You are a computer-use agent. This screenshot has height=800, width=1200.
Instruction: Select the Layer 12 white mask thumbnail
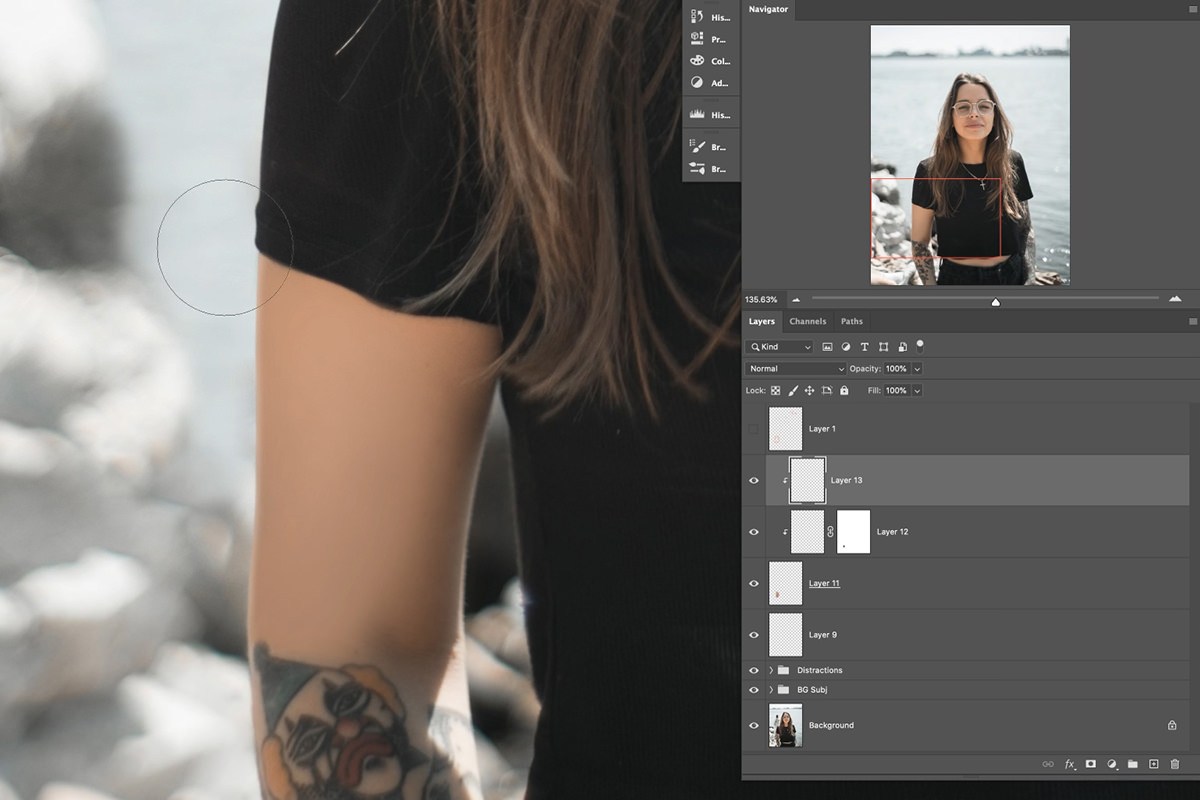coord(853,532)
